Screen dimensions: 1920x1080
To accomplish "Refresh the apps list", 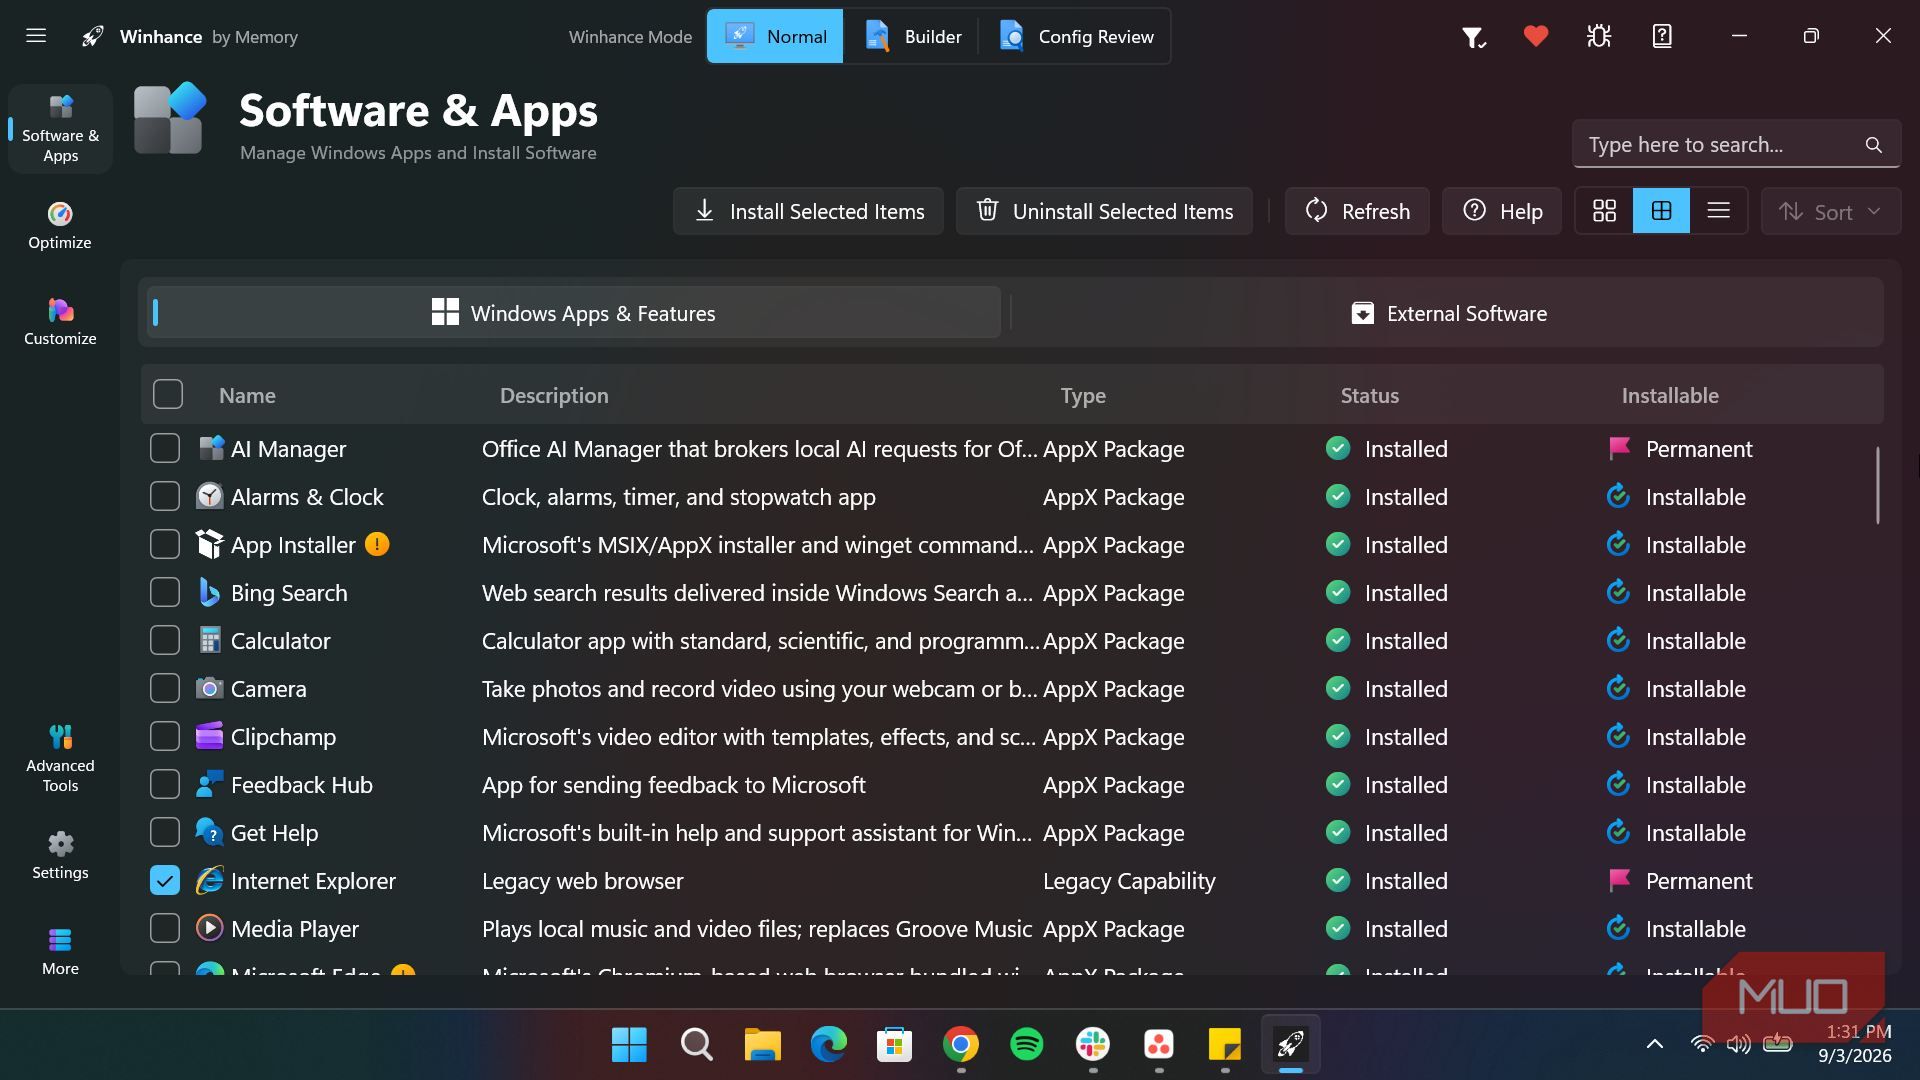I will [x=1357, y=211].
